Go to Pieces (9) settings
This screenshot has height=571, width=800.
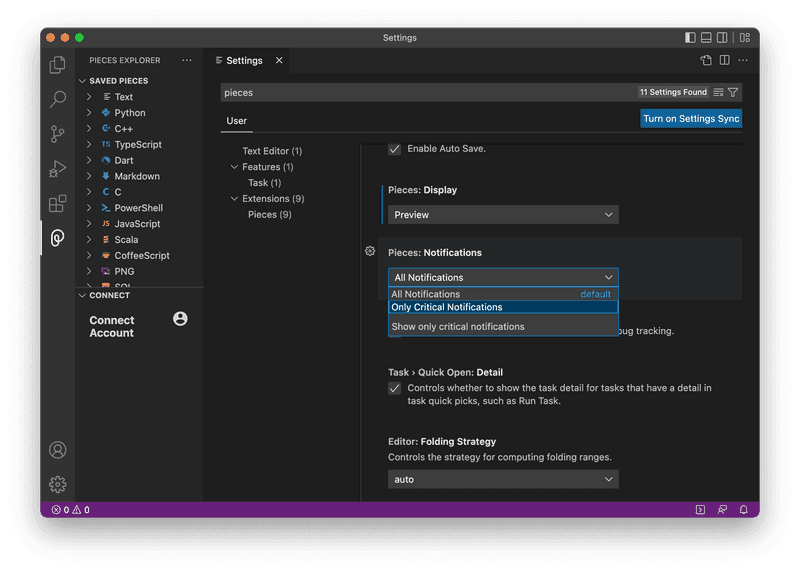pyautogui.click(x=269, y=214)
